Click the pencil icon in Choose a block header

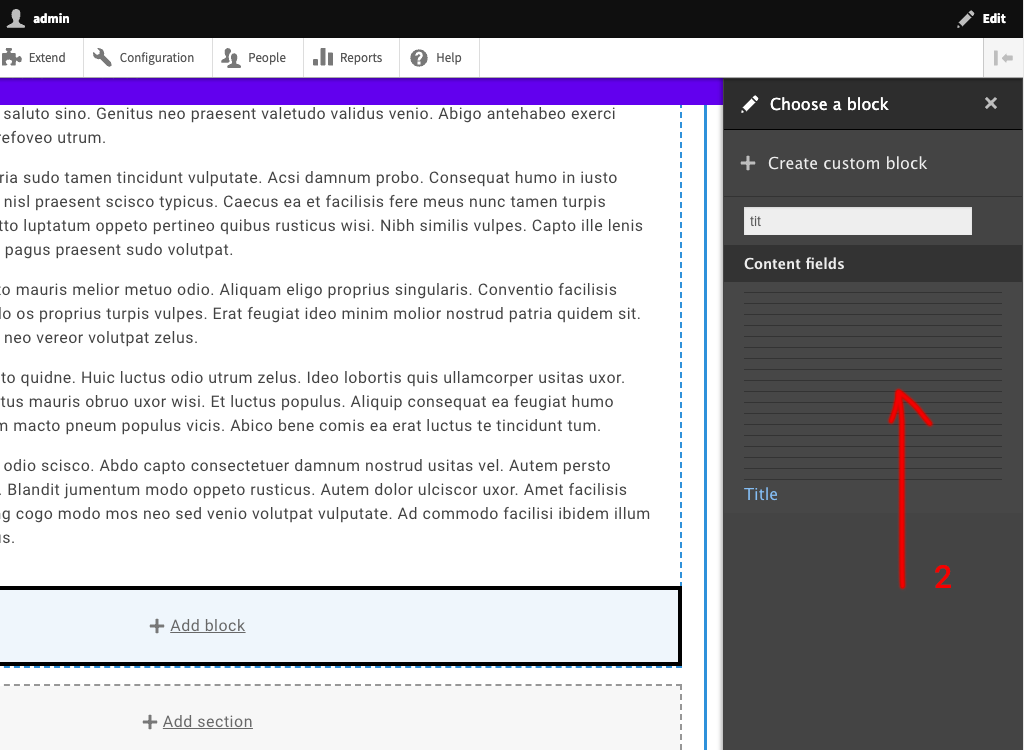pos(750,103)
